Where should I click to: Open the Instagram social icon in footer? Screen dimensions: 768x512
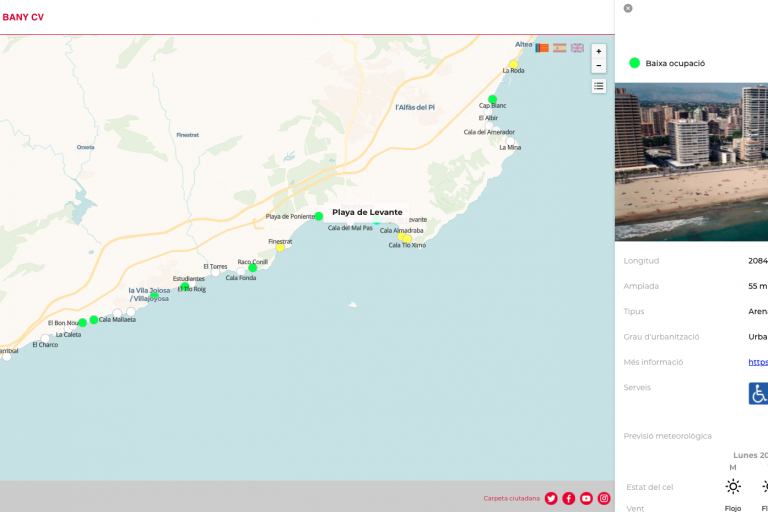tap(604, 498)
